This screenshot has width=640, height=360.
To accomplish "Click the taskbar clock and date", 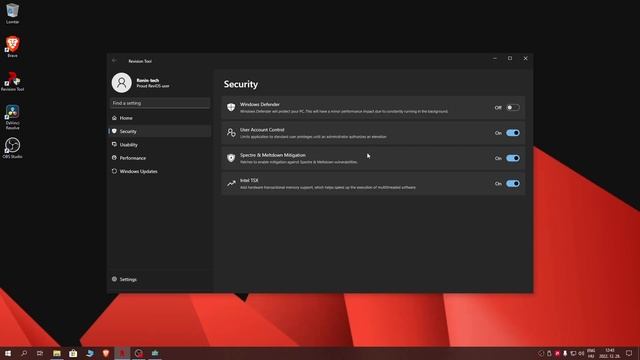I will pyautogui.click(x=610, y=353).
